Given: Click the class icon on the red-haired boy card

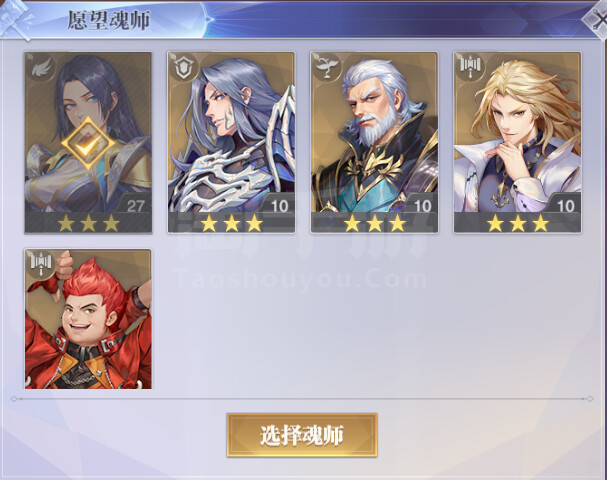Looking at the screenshot, I should coord(41,263).
